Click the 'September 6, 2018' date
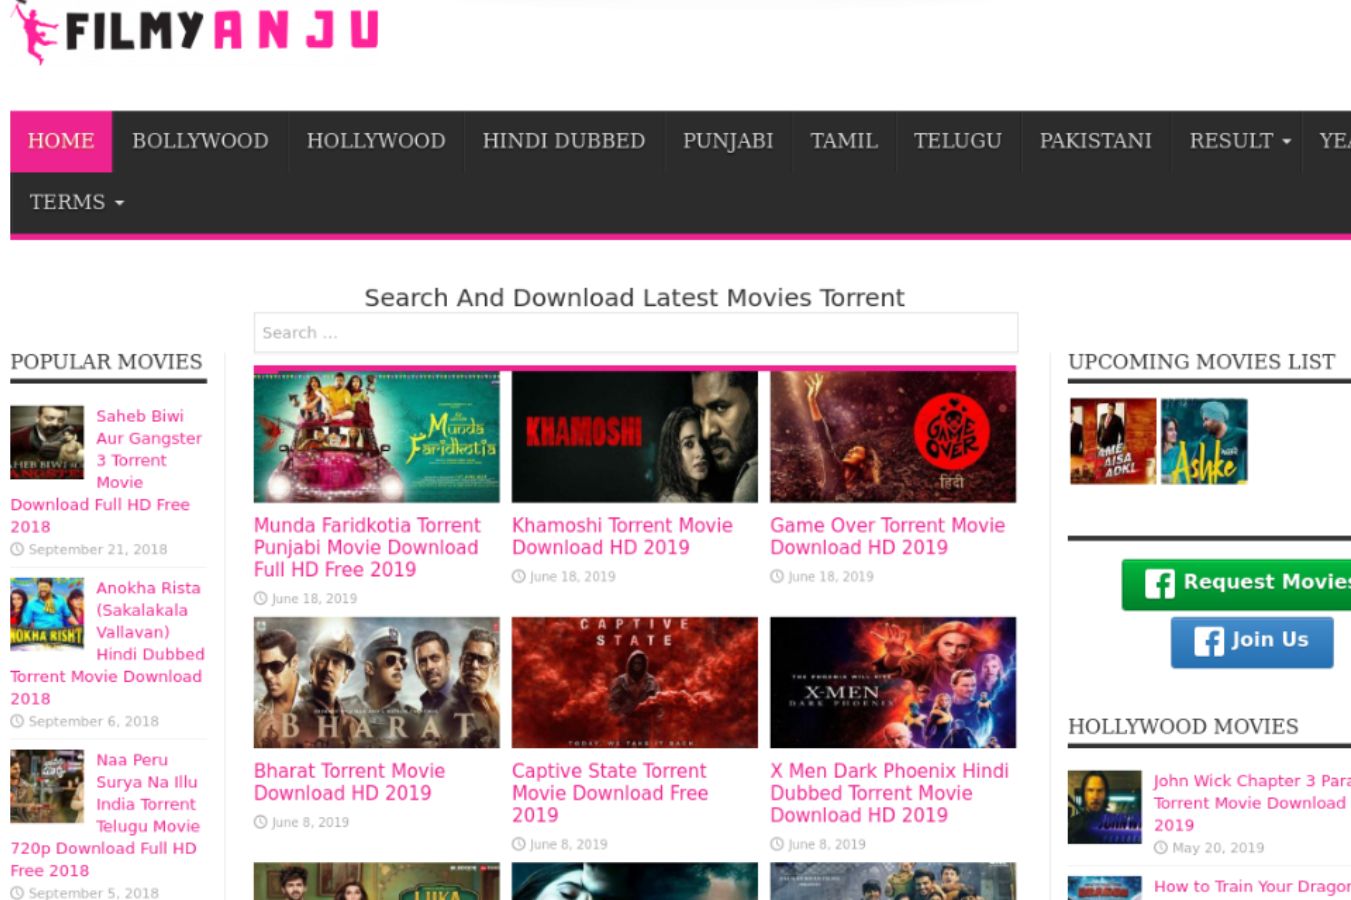This screenshot has width=1351, height=900. click(x=94, y=721)
